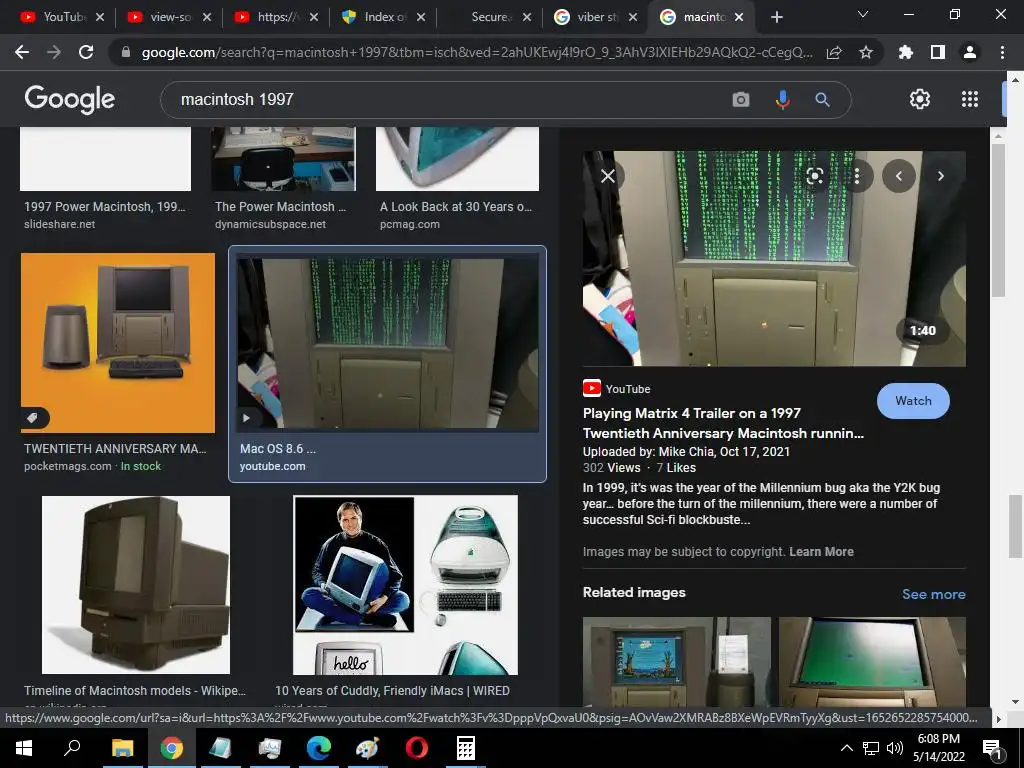The height and width of the screenshot is (768, 1024).
Task: Open the Timeline of Macintosh models thumbnail
Action: click(x=136, y=584)
